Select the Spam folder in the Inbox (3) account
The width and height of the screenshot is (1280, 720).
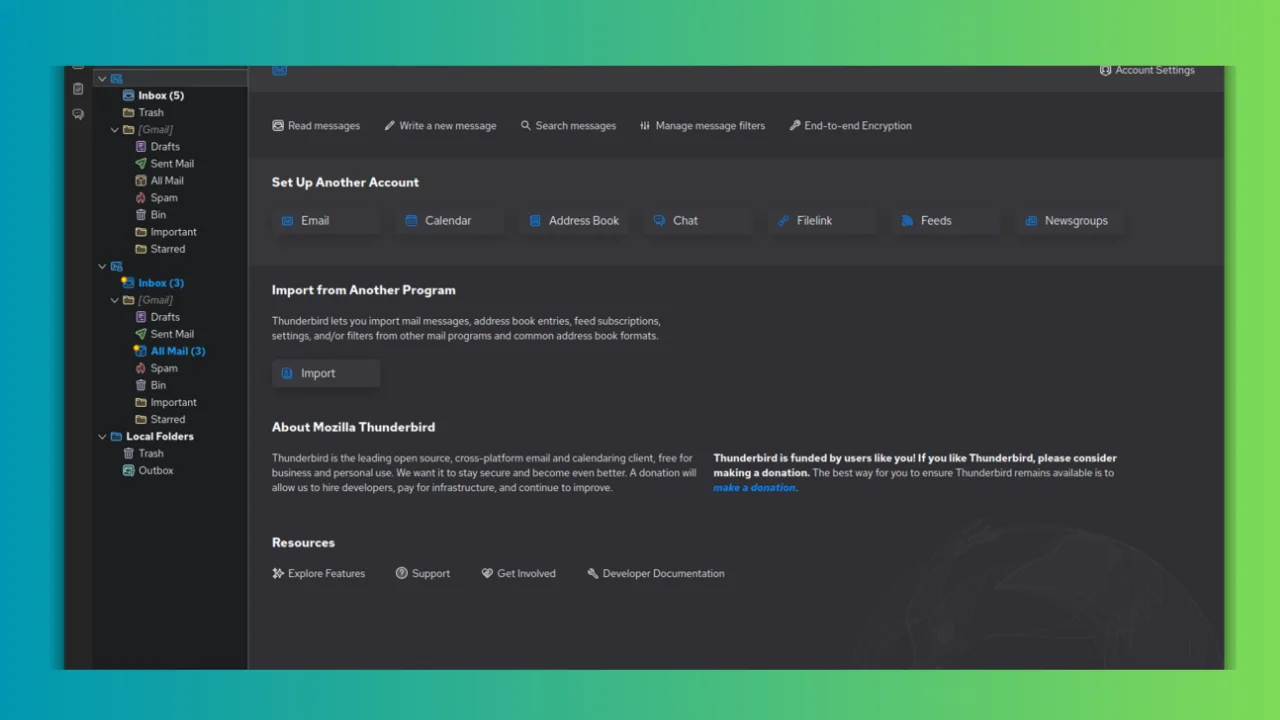(x=164, y=368)
